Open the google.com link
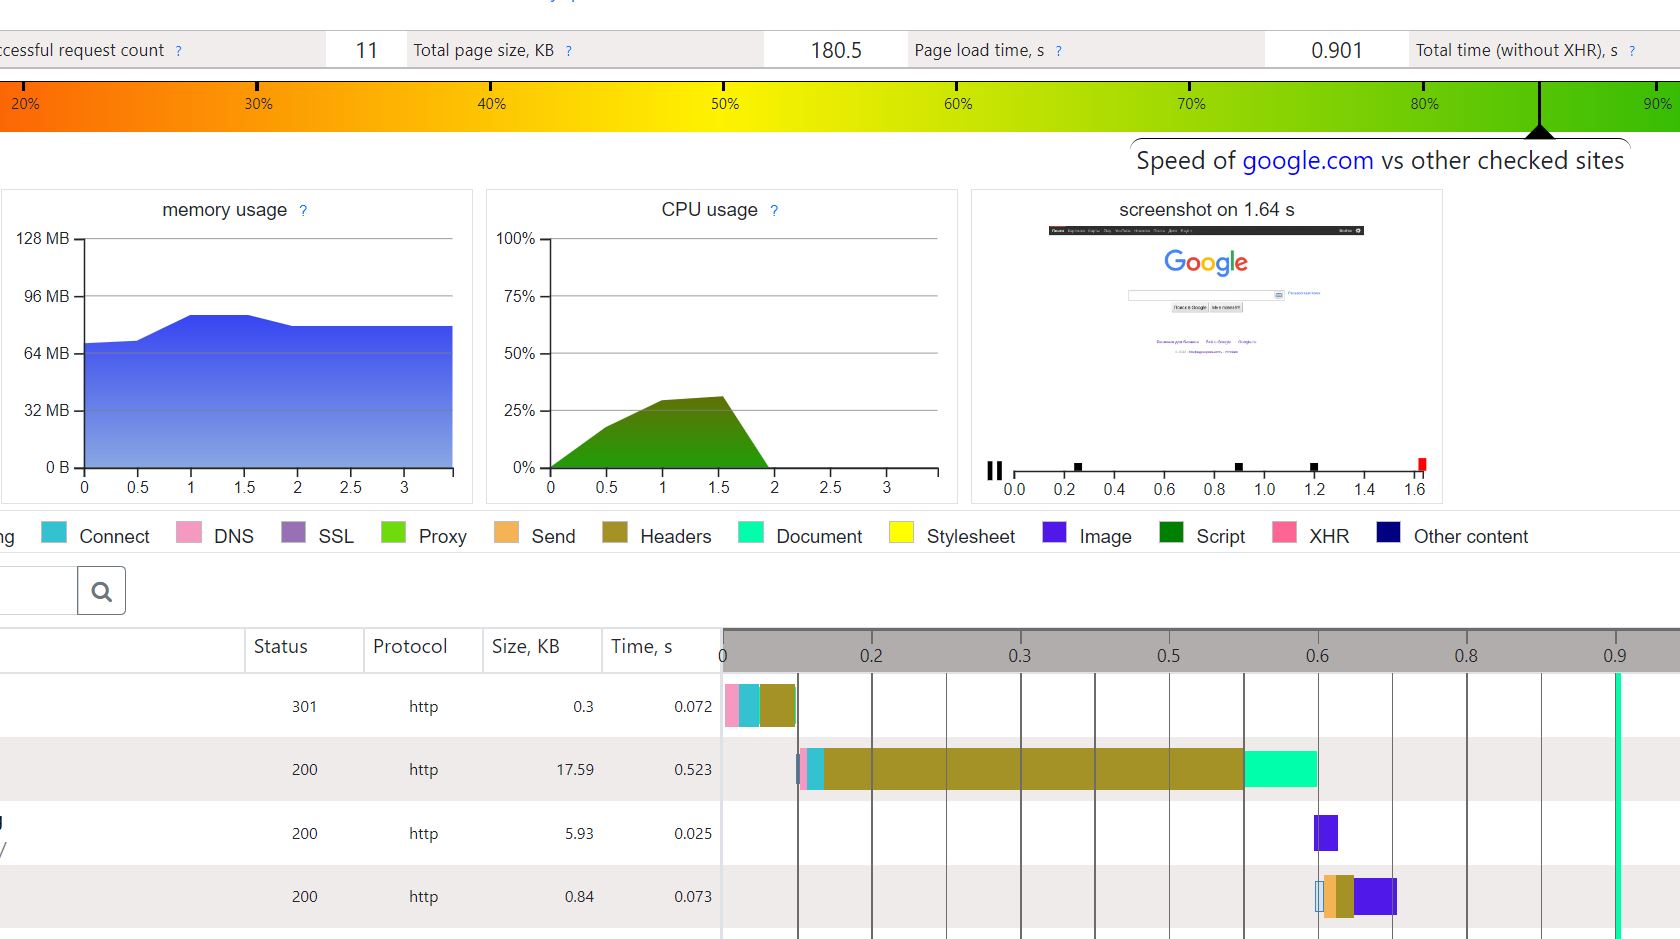The image size is (1680, 939). (x=1308, y=161)
